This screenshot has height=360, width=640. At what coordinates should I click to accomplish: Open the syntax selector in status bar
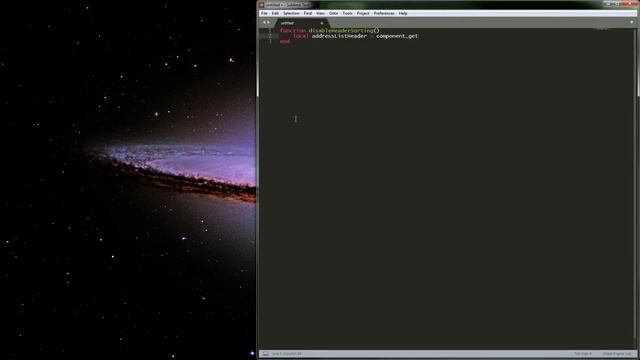coord(617,354)
